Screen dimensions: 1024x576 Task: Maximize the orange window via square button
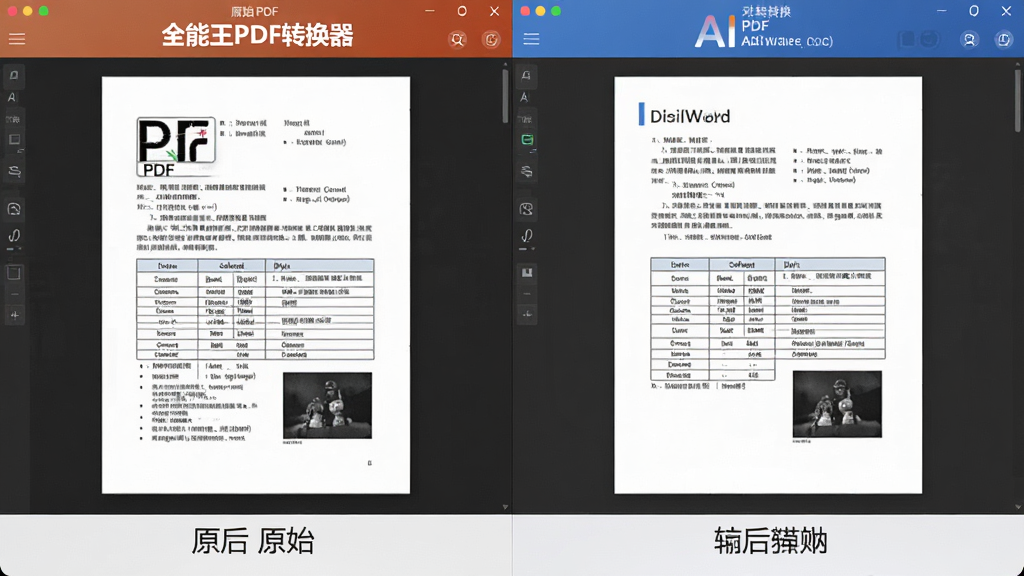click(462, 11)
